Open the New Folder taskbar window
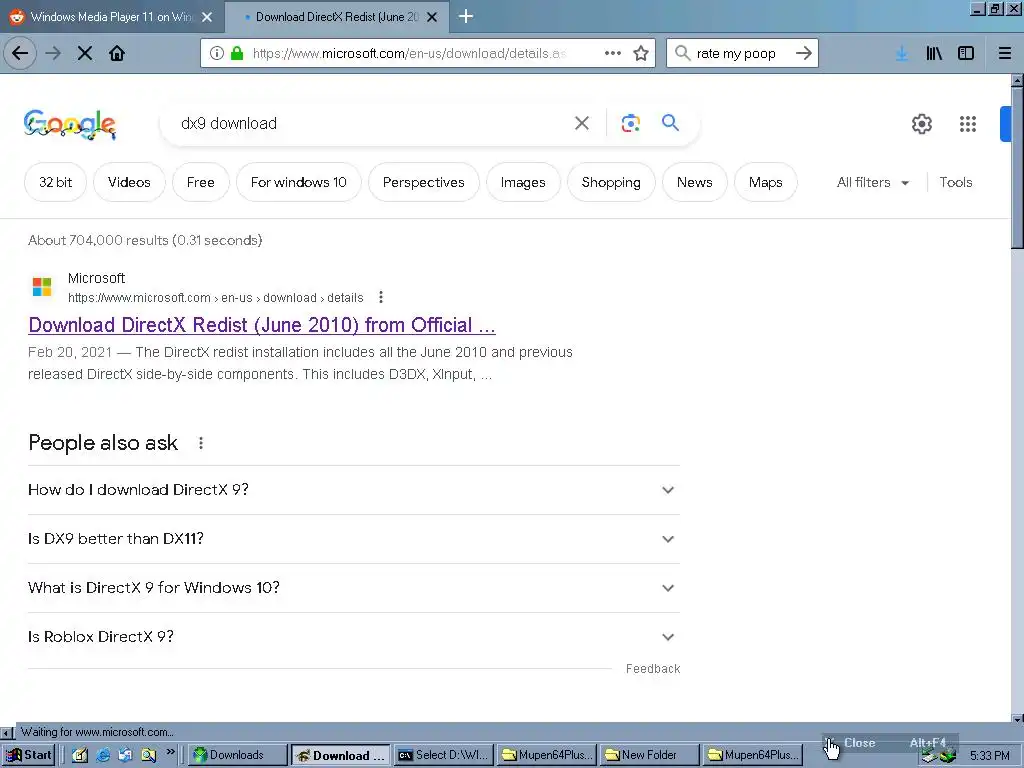This screenshot has height=768, width=1024. (649, 756)
